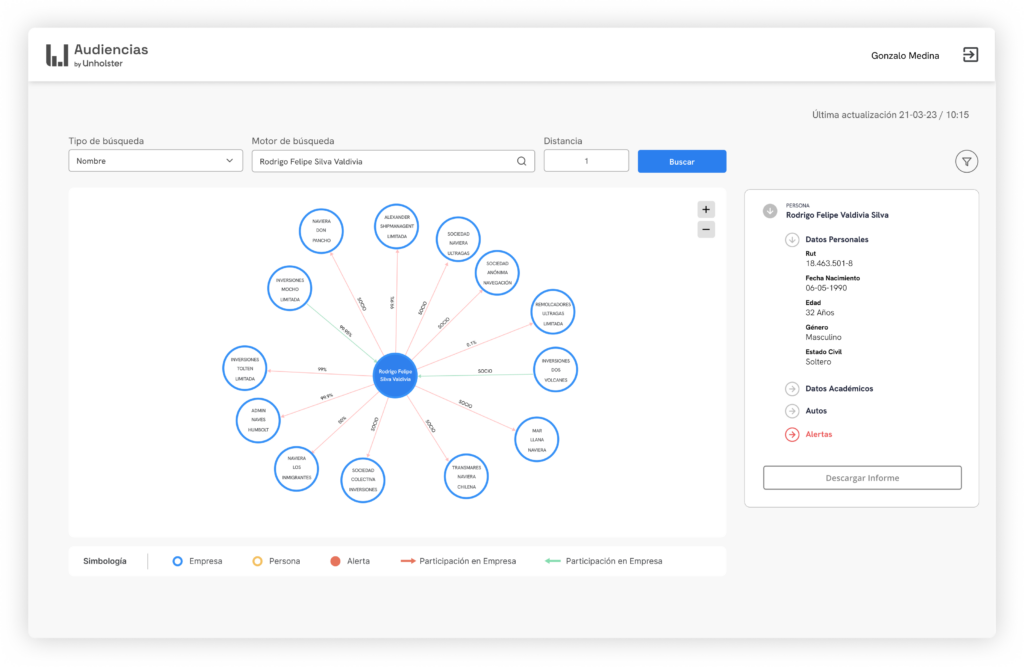
Task: Open the Tipo de búsqueda dropdown
Action: (155, 161)
